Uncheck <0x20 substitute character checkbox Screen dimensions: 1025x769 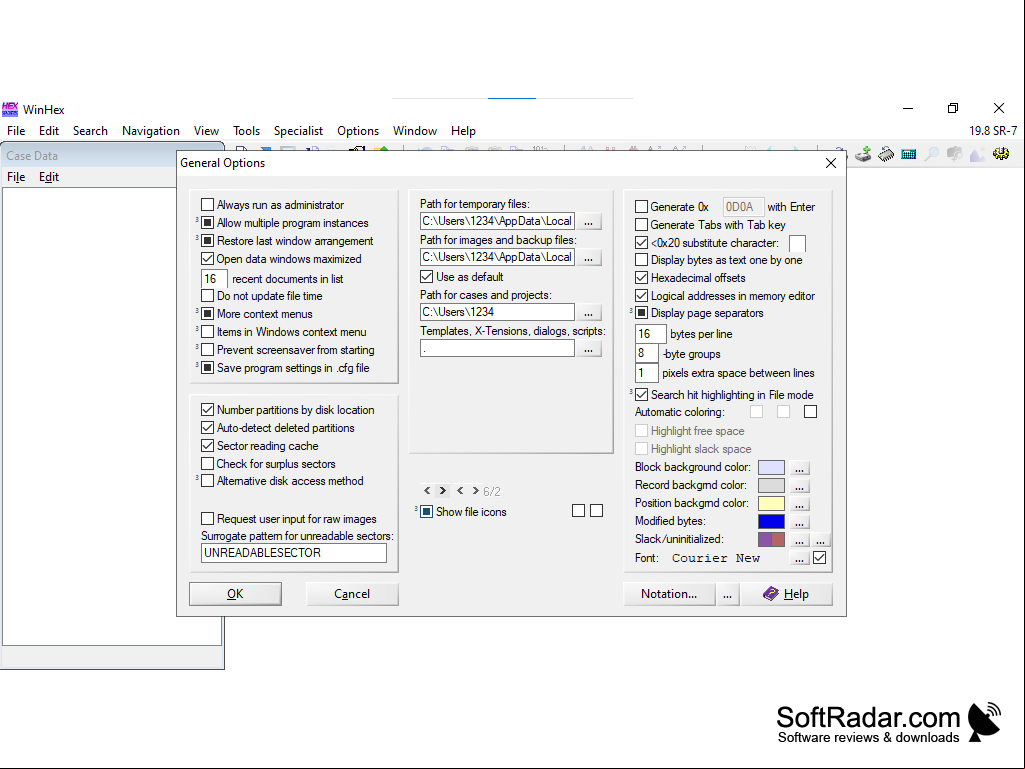tap(641, 243)
